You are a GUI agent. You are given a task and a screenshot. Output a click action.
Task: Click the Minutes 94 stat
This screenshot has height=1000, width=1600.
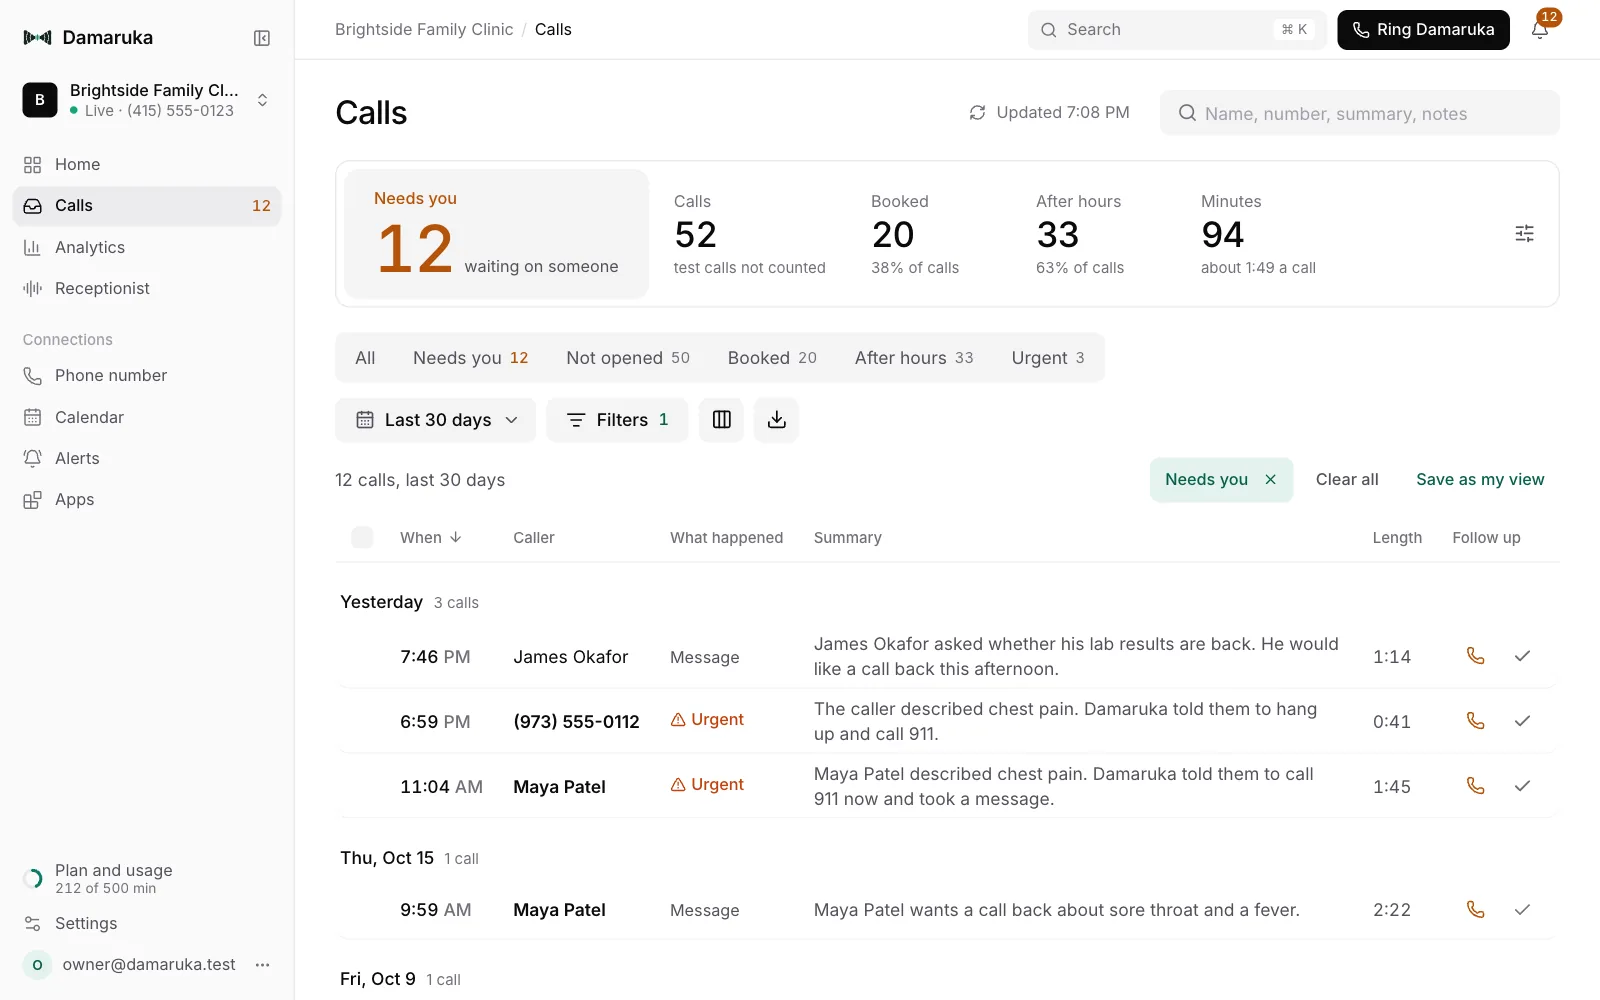(1258, 234)
